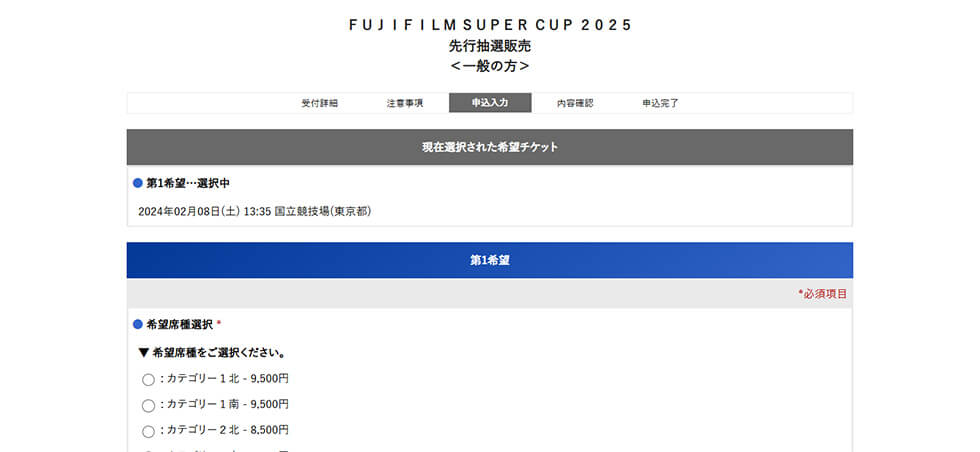Click the ▼ triangle before 希望席種をご選択ください
The width and height of the screenshot is (980, 452).
[144, 353]
